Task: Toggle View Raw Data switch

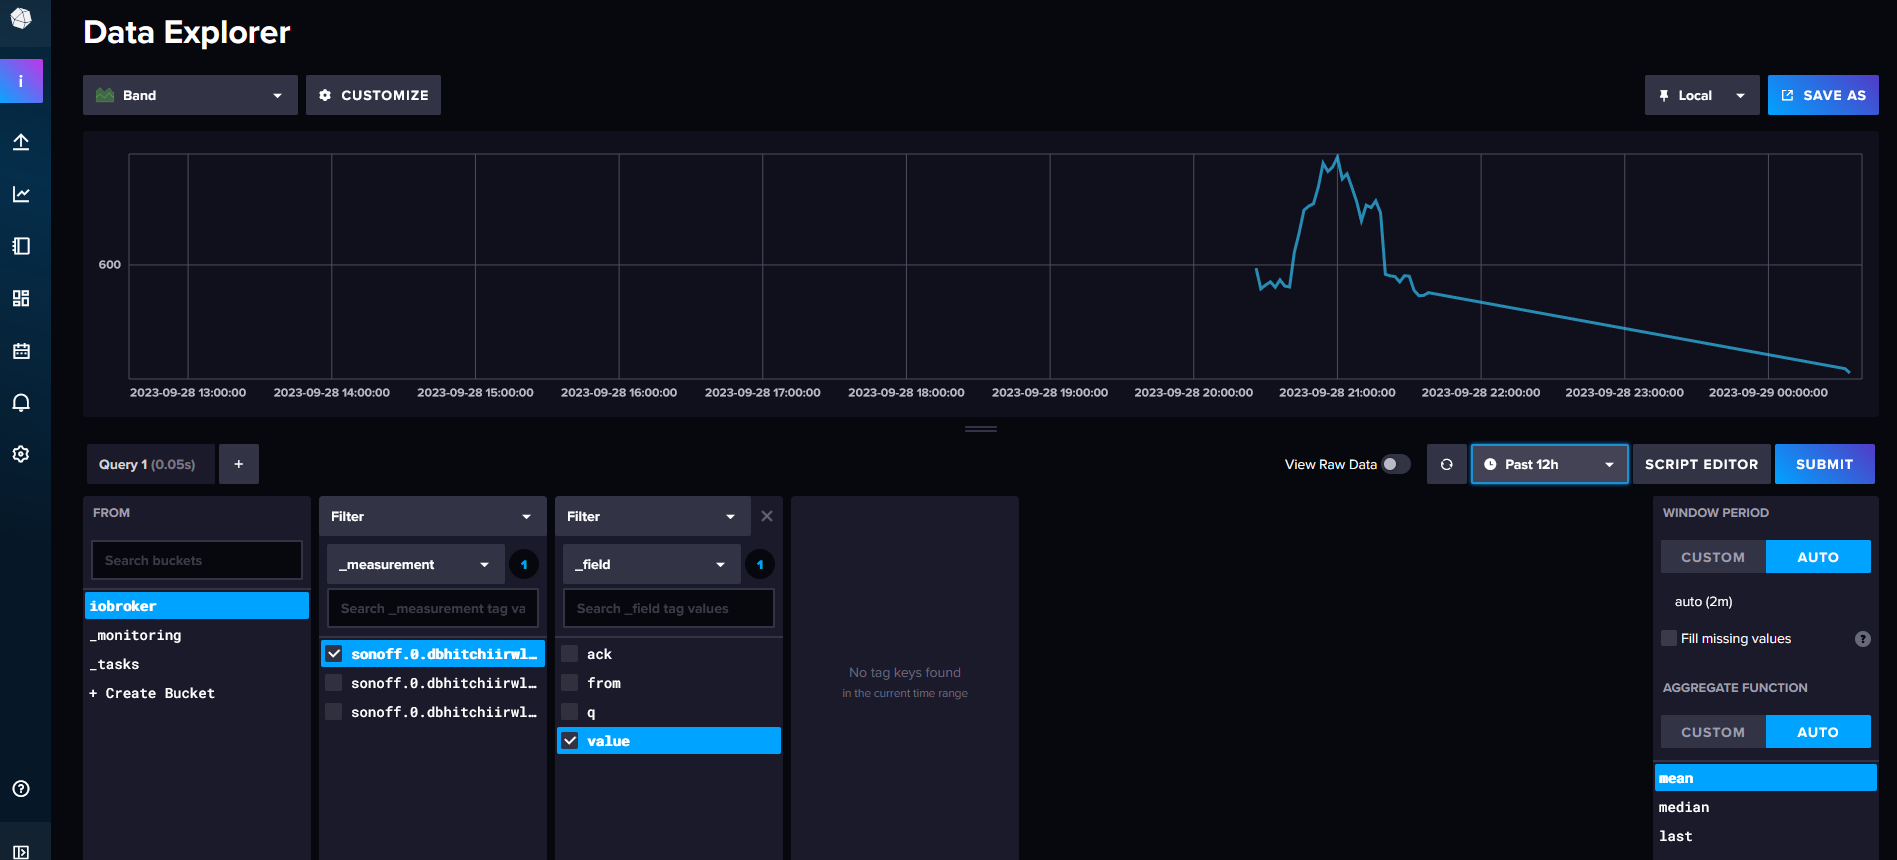Action: (x=1396, y=464)
